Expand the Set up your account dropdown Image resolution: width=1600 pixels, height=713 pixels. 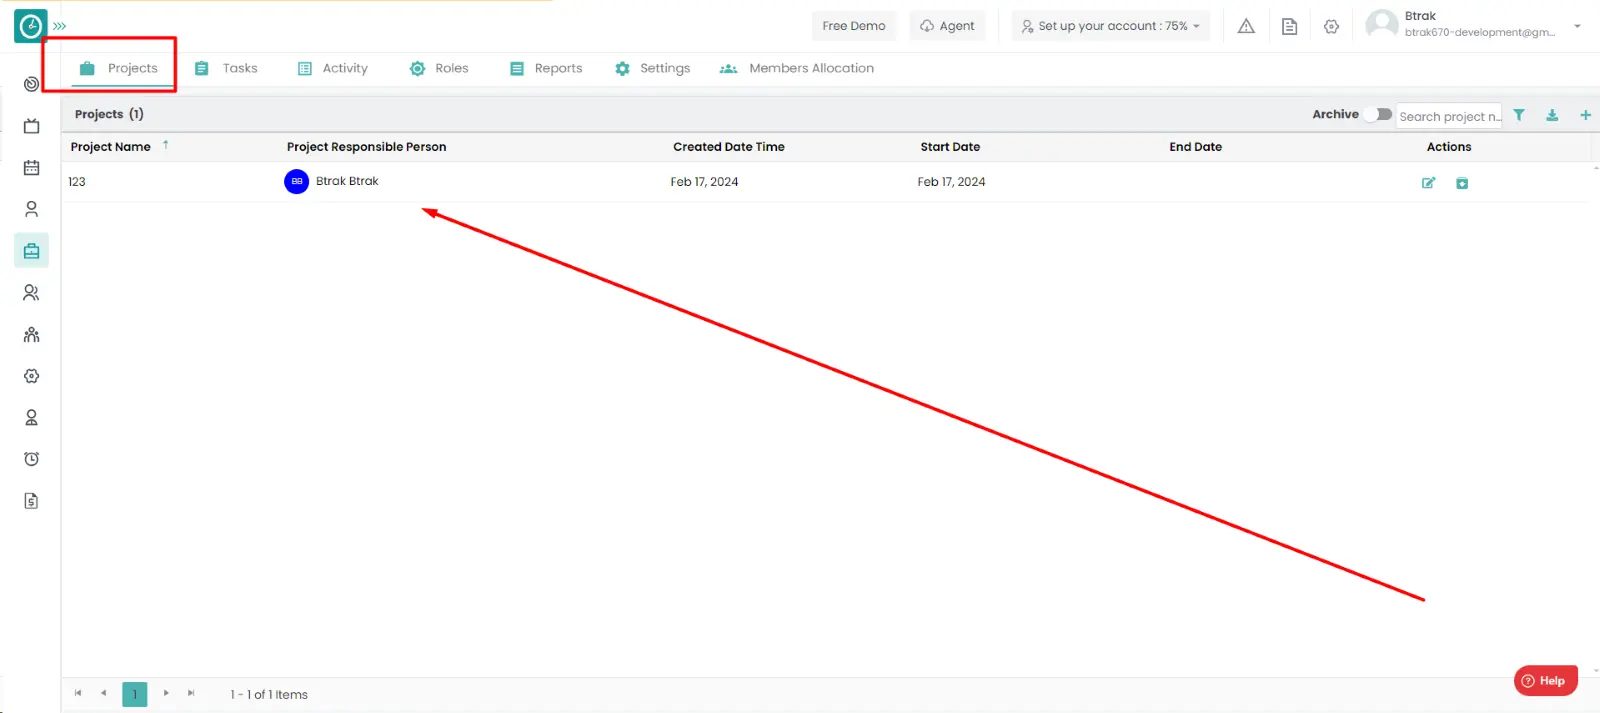click(1110, 26)
